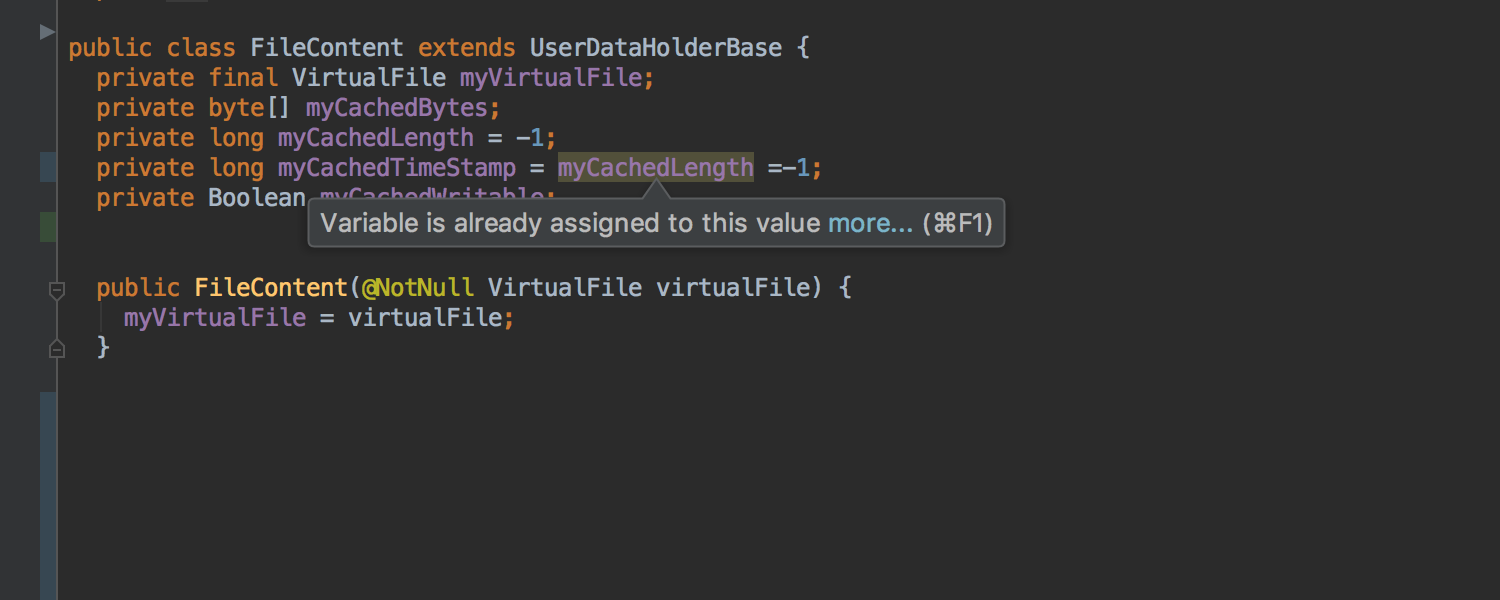Click the extends keyword in the class declaration
This screenshot has height=600, width=1500.
coord(466,47)
